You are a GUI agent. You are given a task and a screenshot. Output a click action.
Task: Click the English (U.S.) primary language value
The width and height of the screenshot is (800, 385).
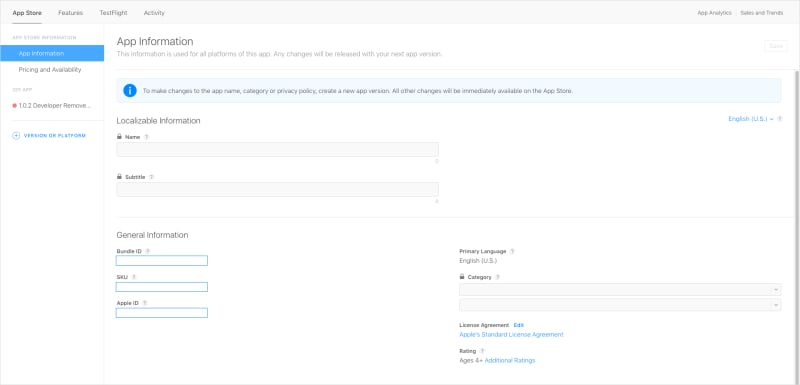pyautogui.click(x=478, y=261)
